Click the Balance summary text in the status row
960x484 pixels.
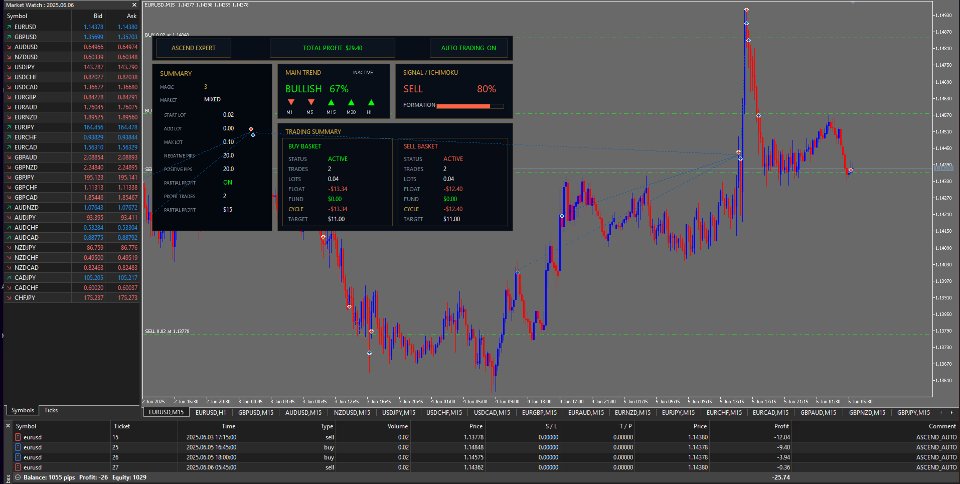pyautogui.click(x=84, y=477)
